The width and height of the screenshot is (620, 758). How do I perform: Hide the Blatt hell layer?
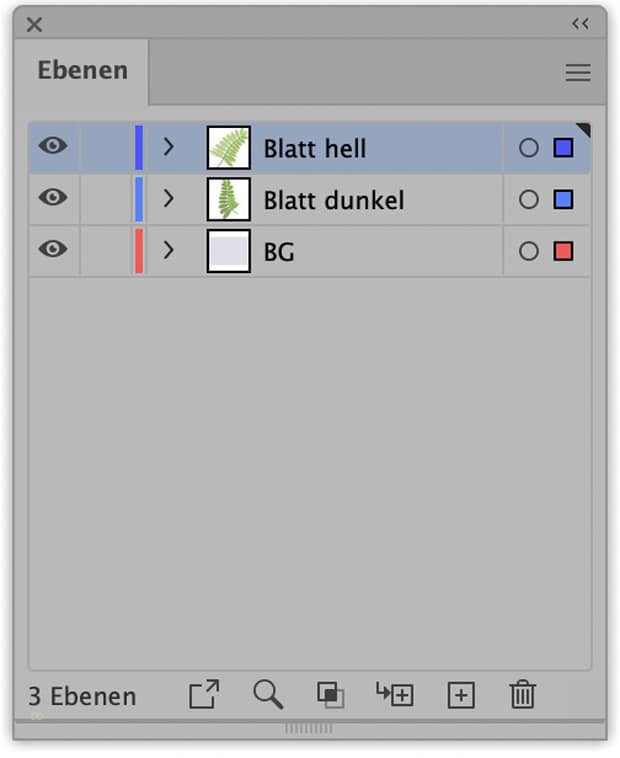pyautogui.click(x=53, y=147)
